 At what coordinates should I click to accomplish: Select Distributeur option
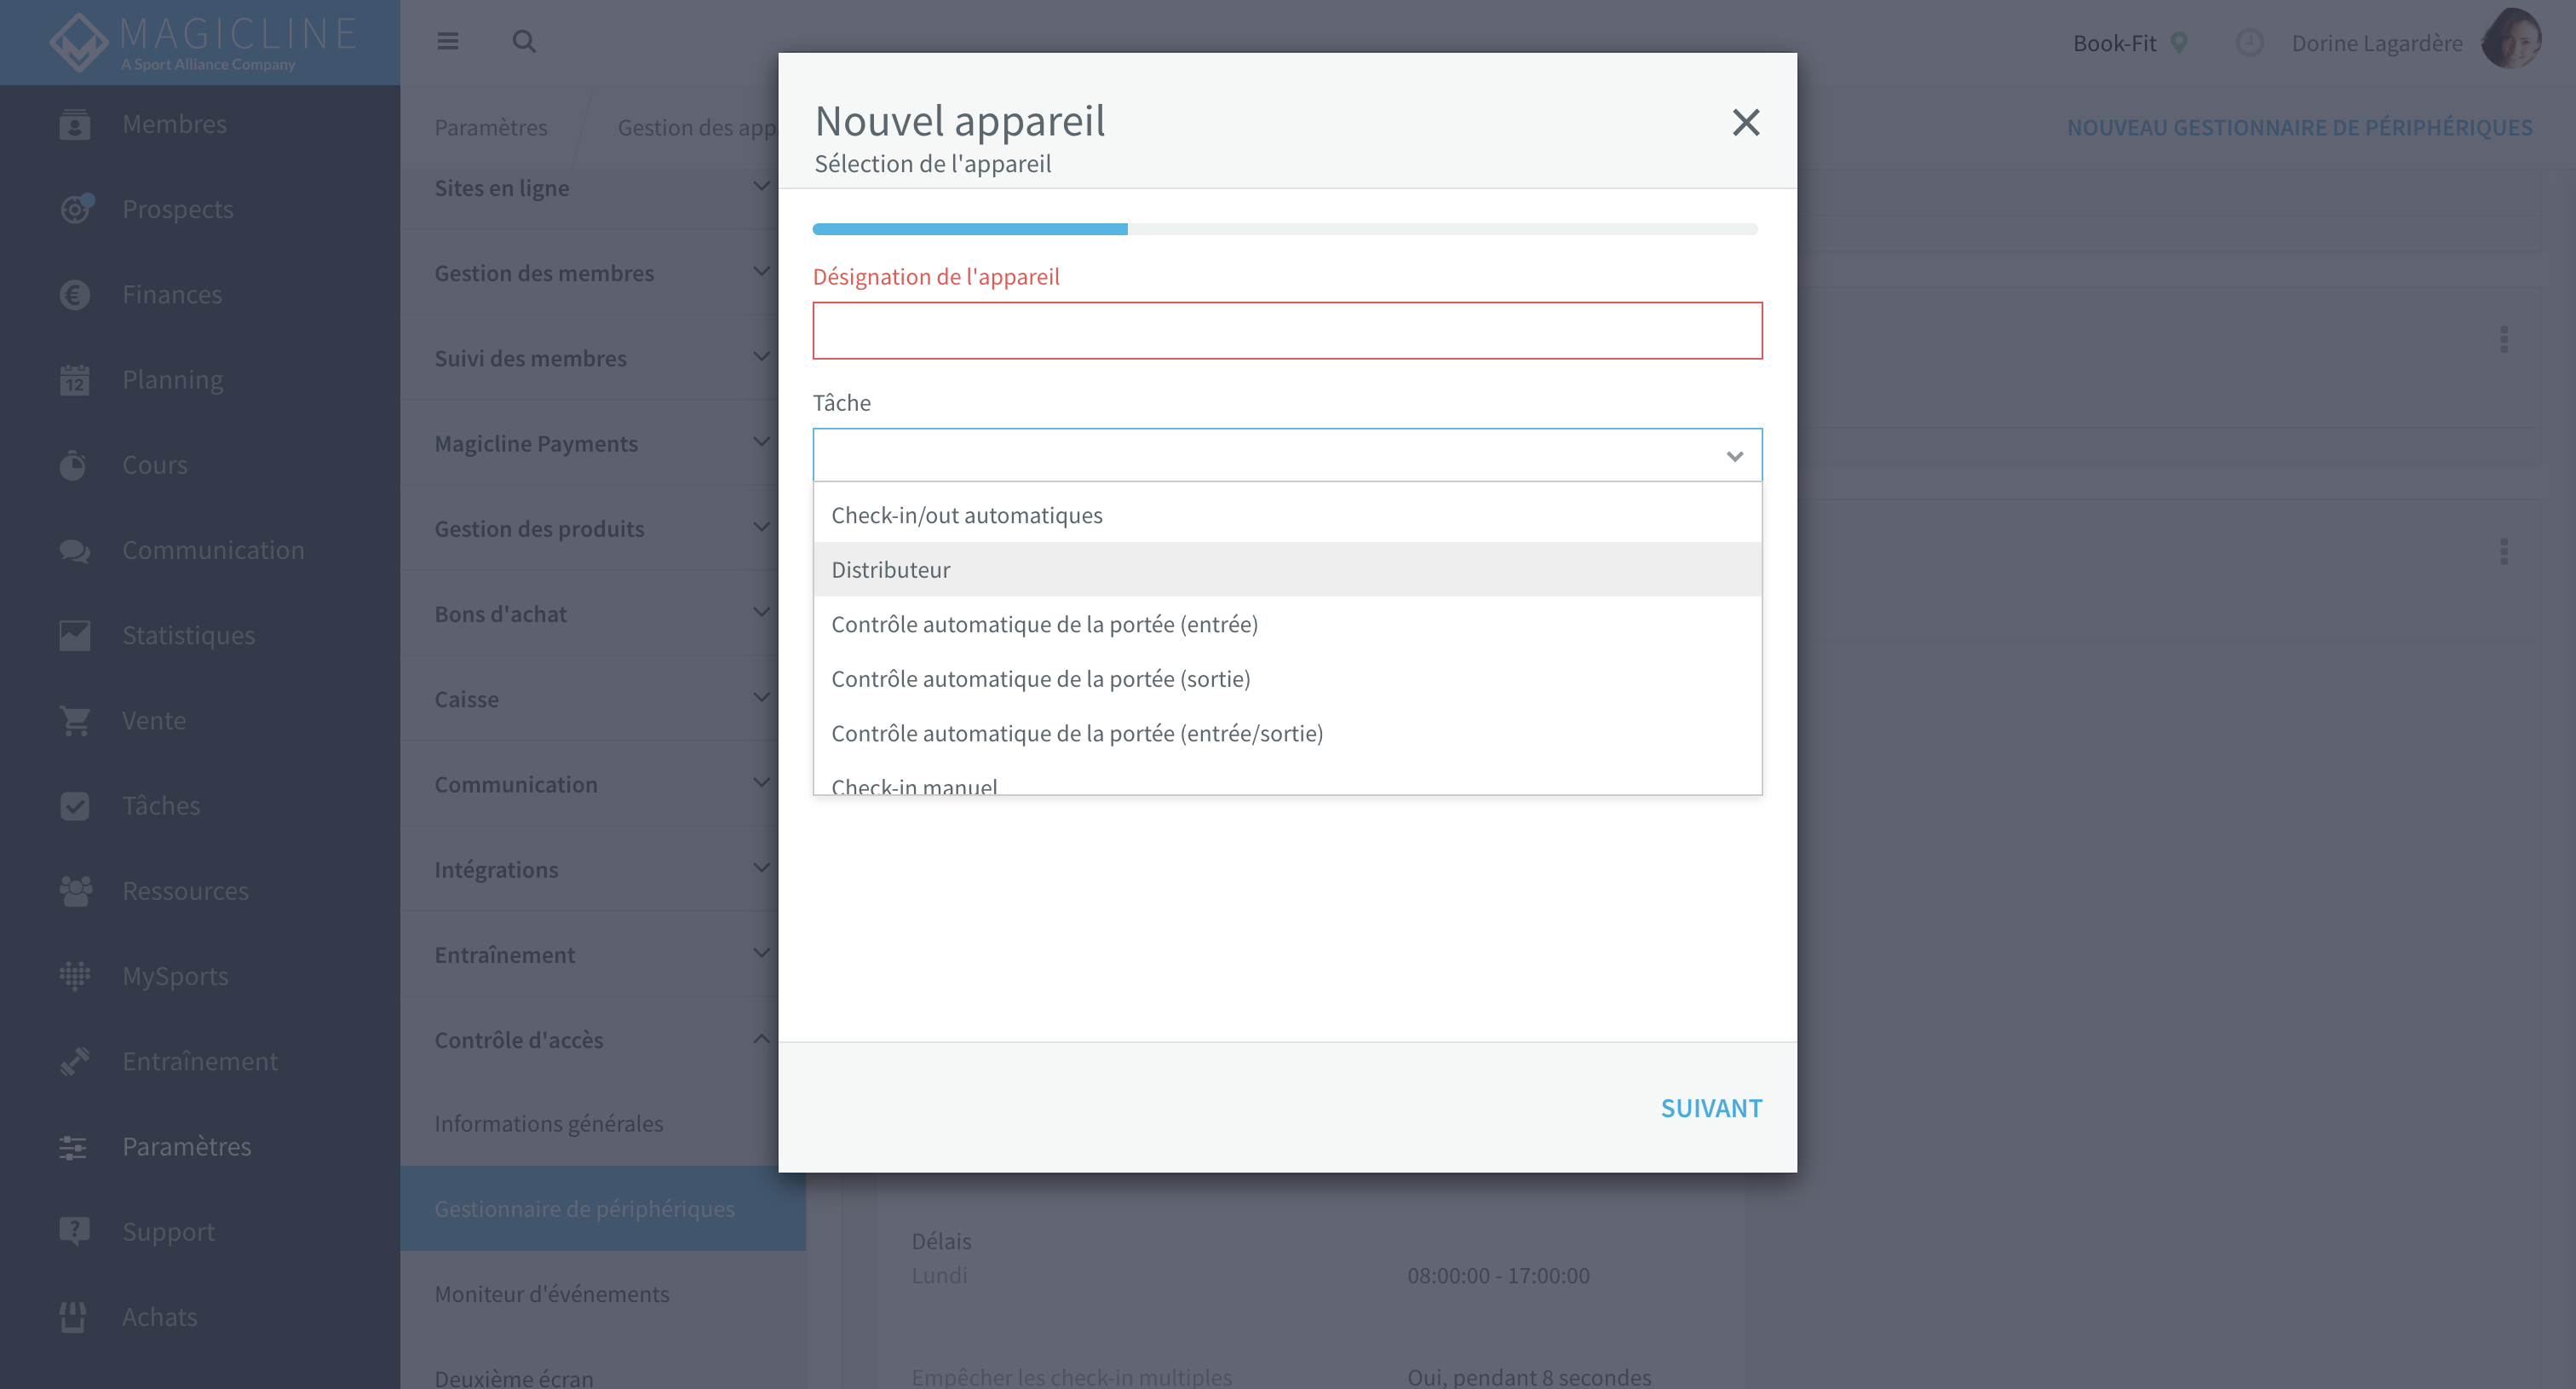coord(1287,570)
